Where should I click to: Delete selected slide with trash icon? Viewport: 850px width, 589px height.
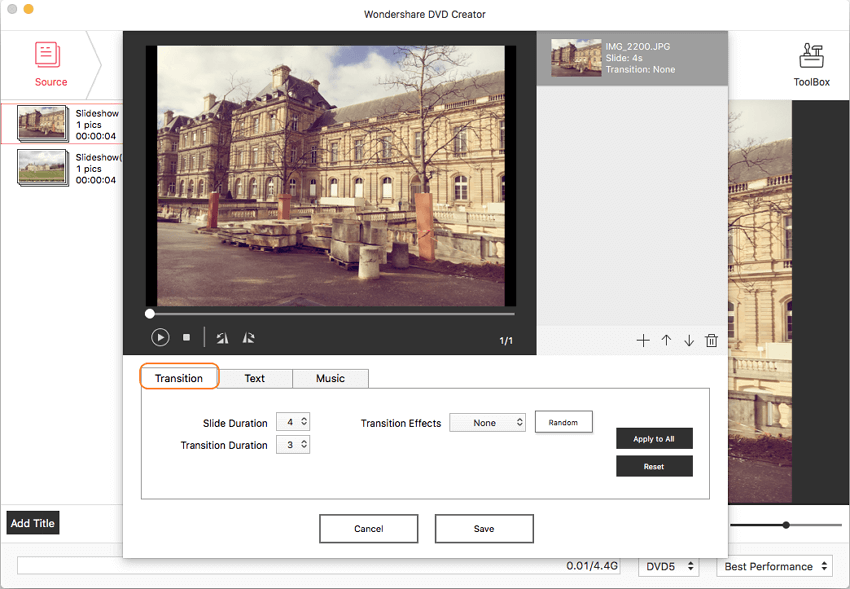click(x=712, y=341)
